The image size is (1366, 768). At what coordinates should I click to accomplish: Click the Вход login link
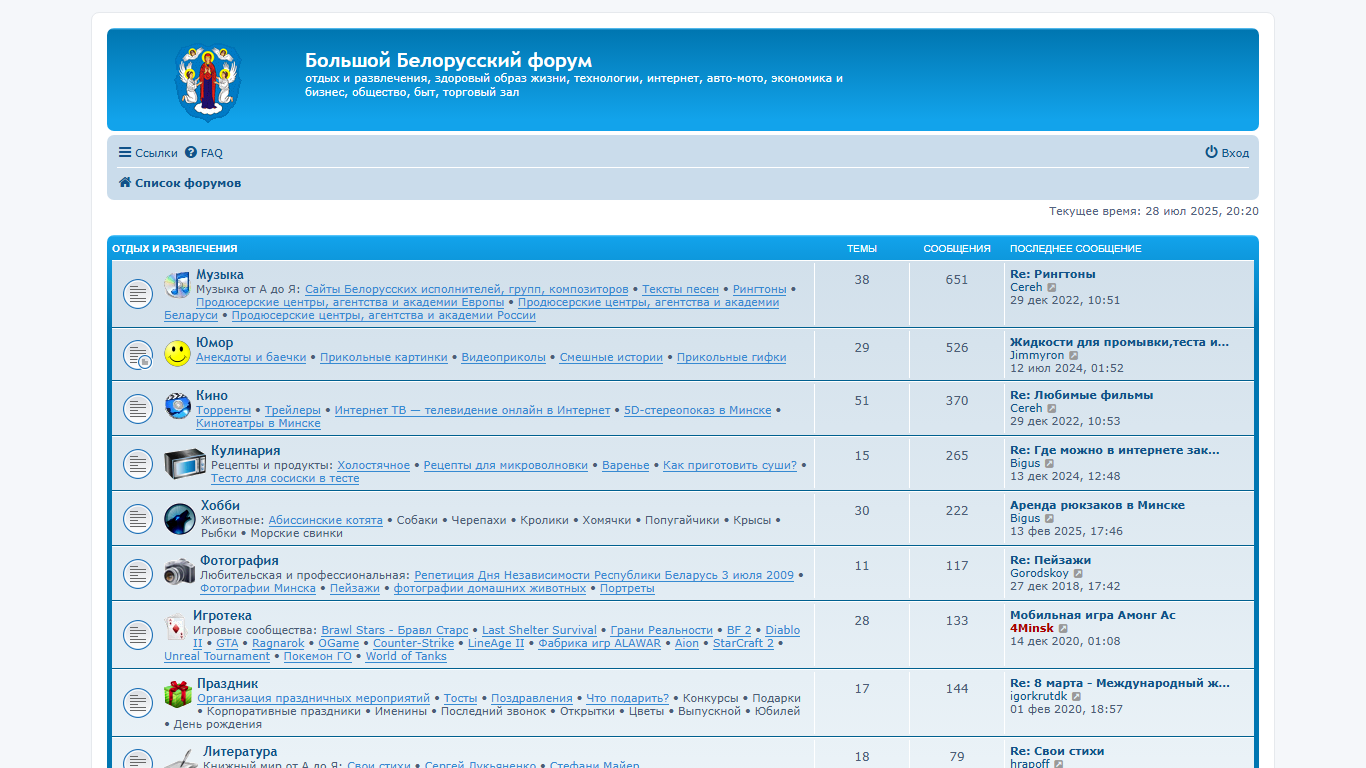click(1227, 153)
